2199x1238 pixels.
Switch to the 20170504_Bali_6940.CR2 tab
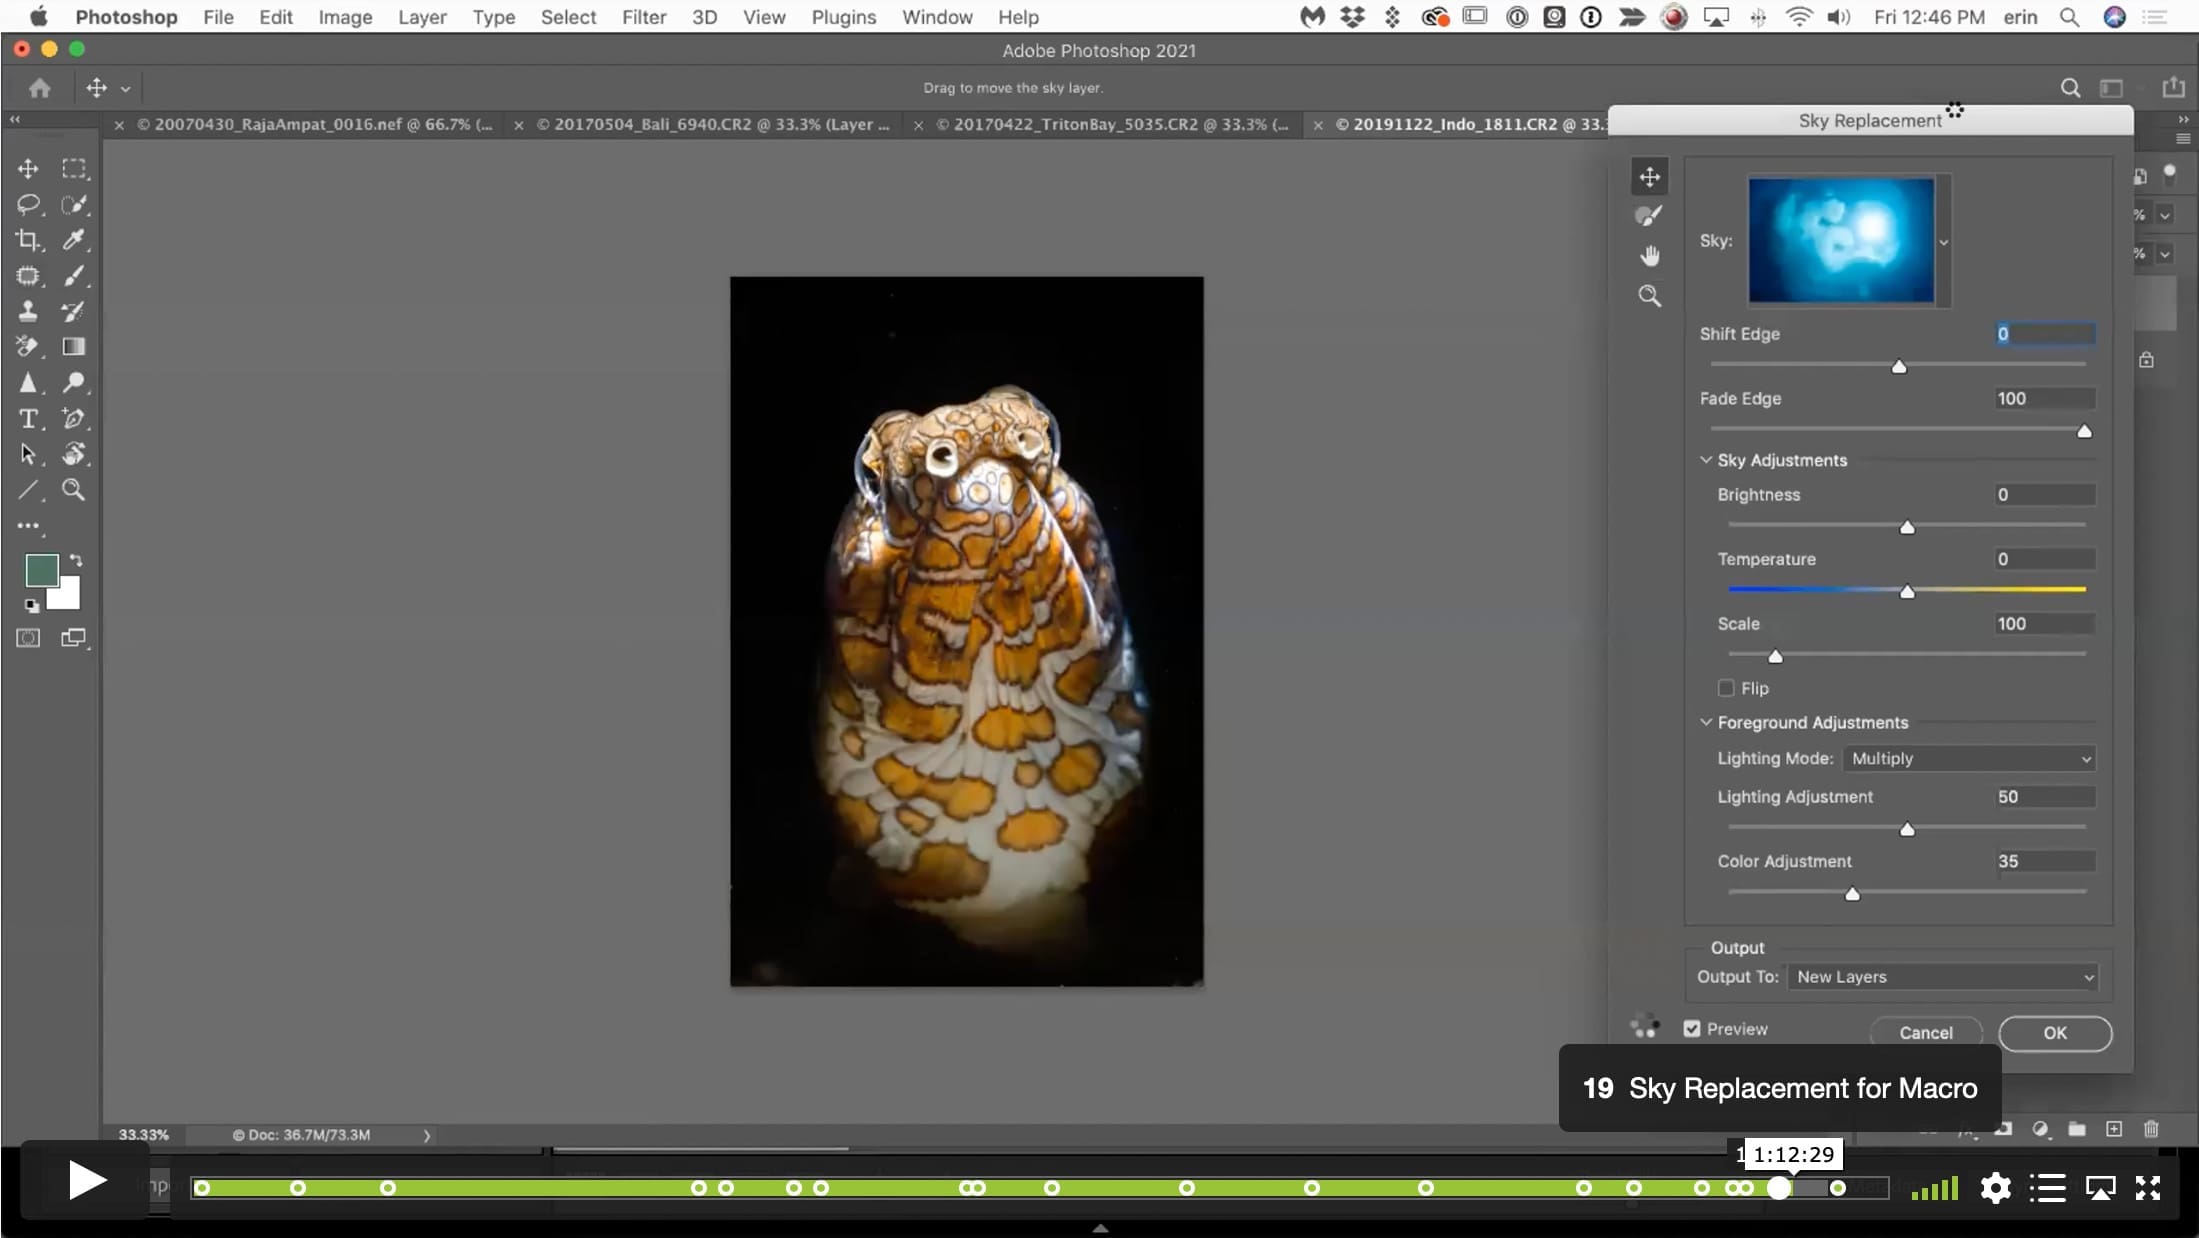[711, 124]
